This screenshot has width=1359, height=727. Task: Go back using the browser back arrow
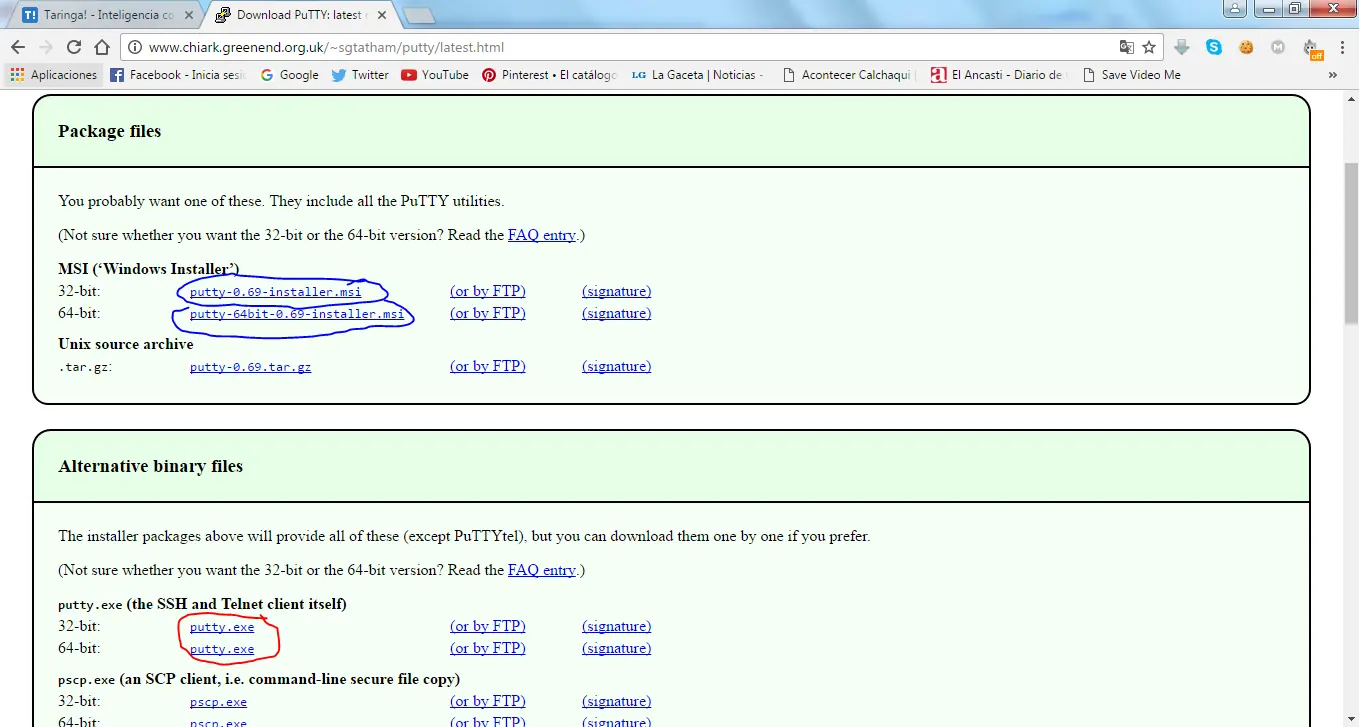[x=18, y=47]
